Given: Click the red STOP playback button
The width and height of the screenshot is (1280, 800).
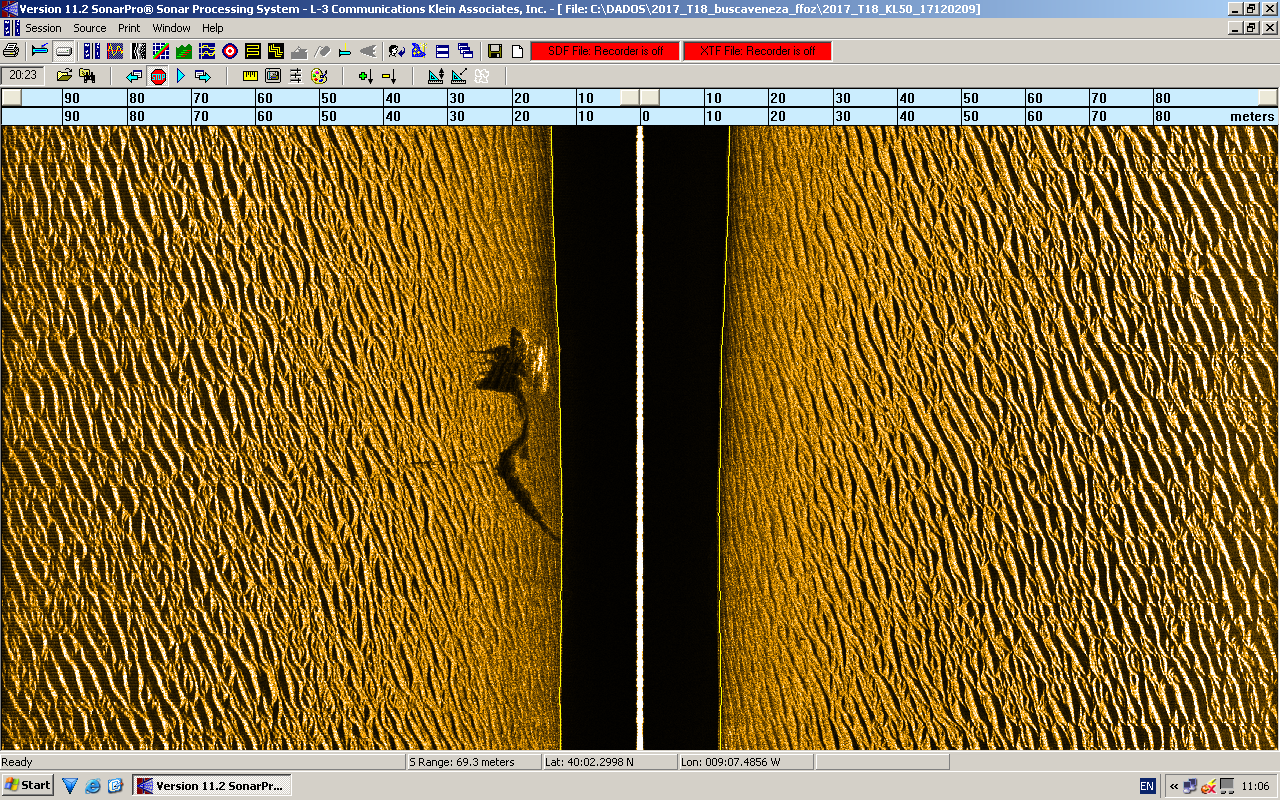Looking at the screenshot, I should click(x=158, y=76).
